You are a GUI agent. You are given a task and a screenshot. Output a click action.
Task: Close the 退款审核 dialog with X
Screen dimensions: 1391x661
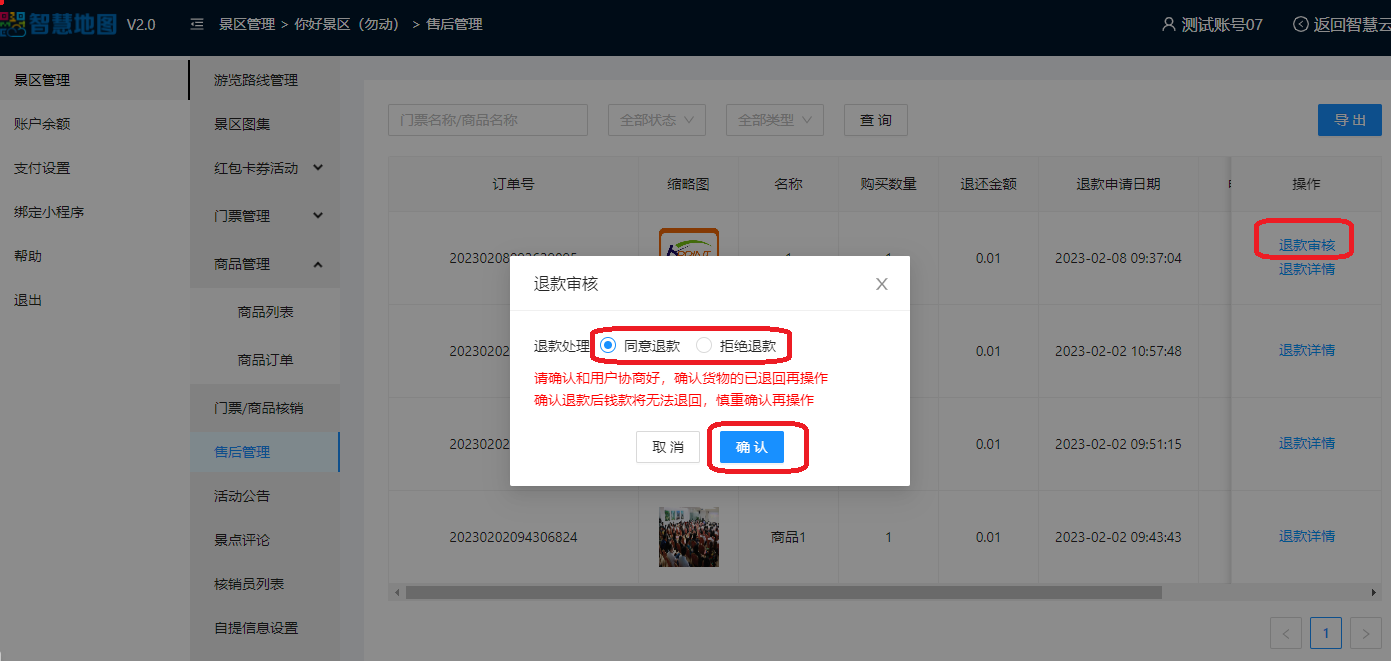(881, 284)
